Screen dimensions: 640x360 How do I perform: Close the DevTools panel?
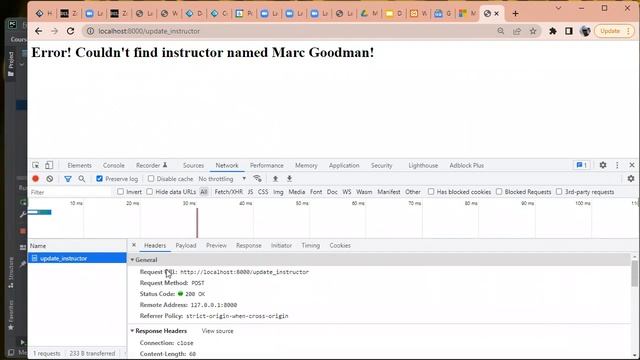632,165
